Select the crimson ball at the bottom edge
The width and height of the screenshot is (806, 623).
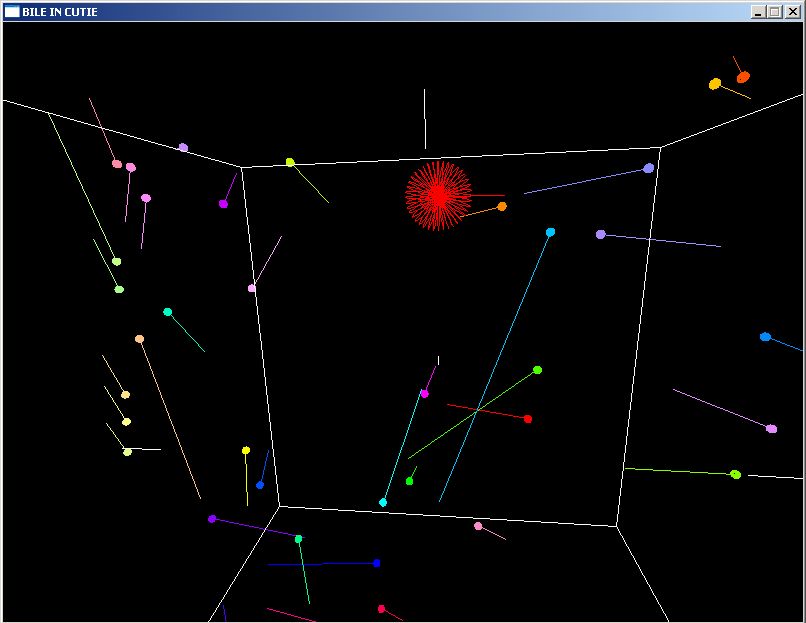381,609
